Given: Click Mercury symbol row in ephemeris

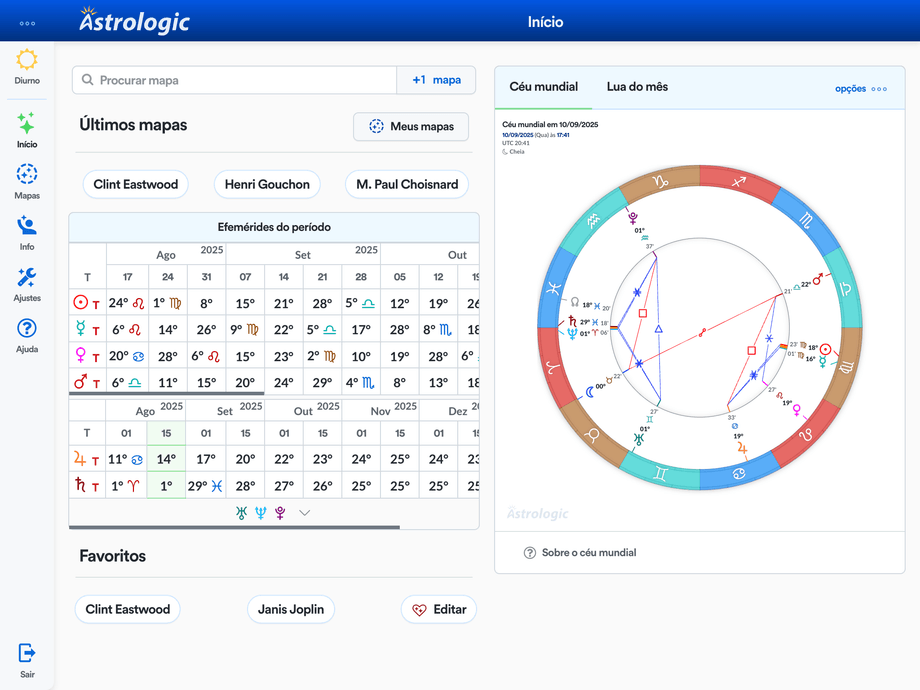Looking at the screenshot, I should click(x=80, y=329).
